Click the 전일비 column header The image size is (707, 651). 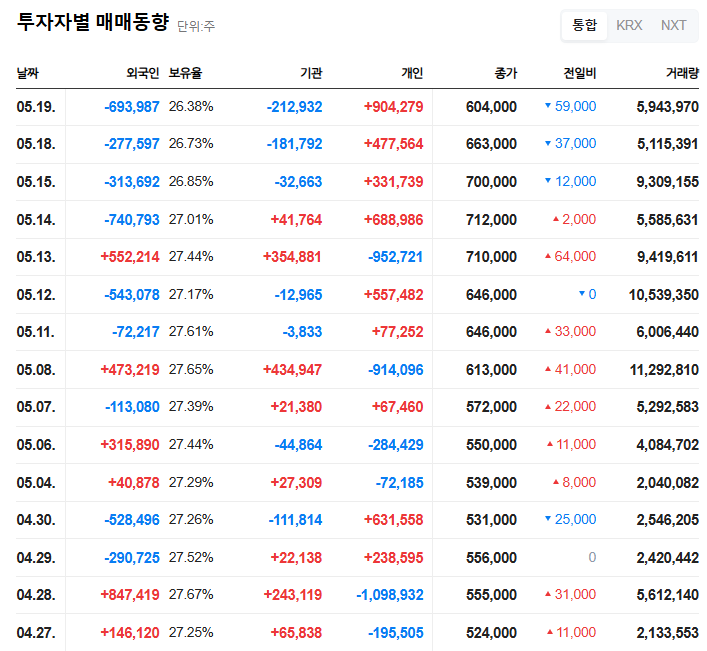pos(580,73)
